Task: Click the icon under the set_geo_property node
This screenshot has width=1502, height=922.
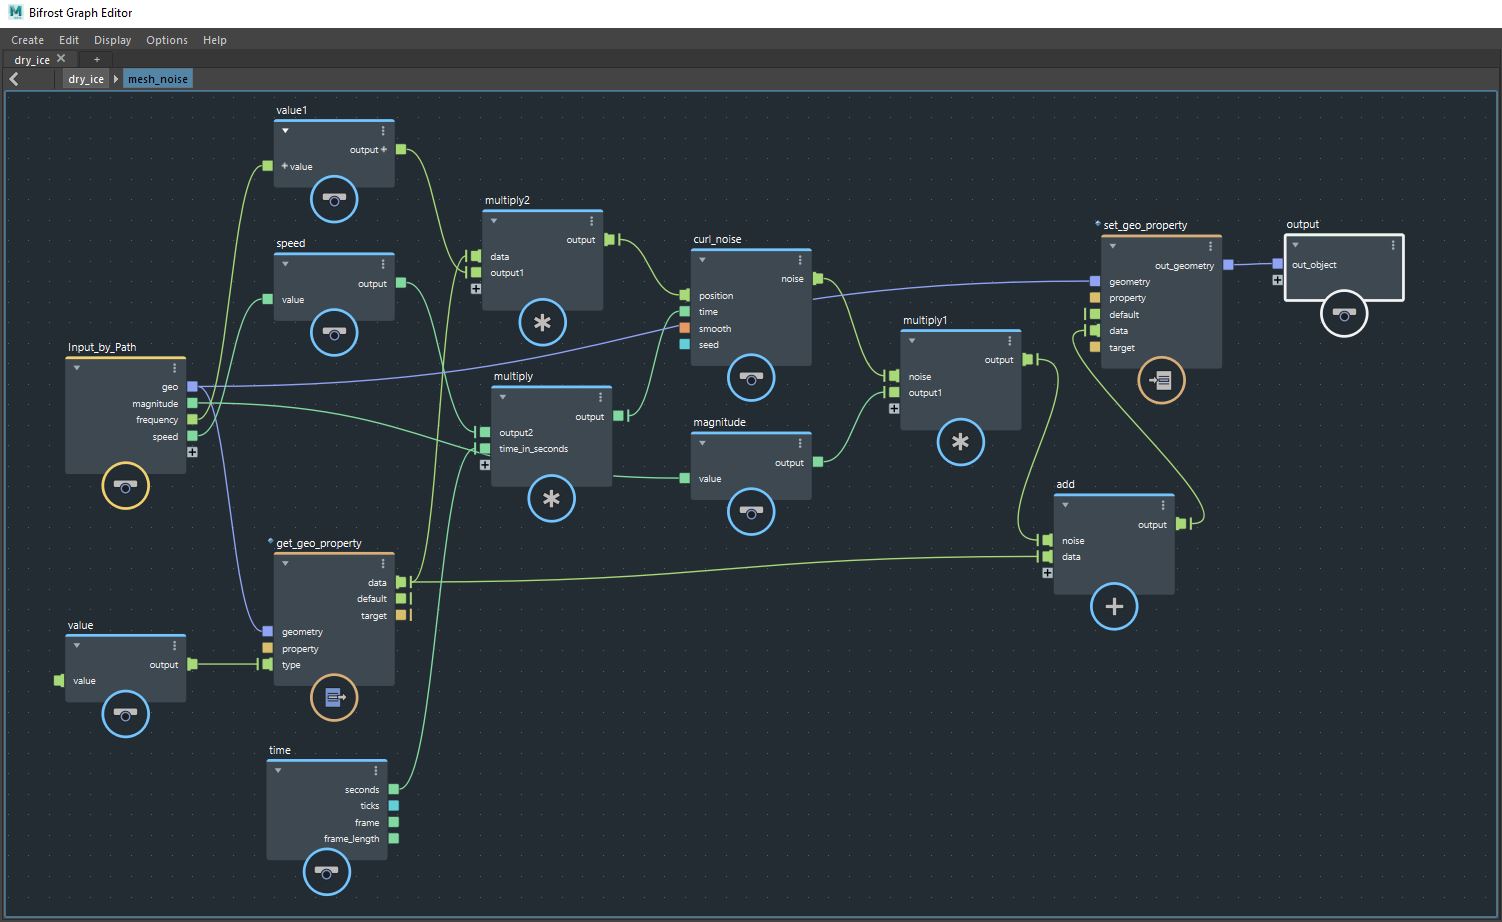Action: click(x=1160, y=380)
